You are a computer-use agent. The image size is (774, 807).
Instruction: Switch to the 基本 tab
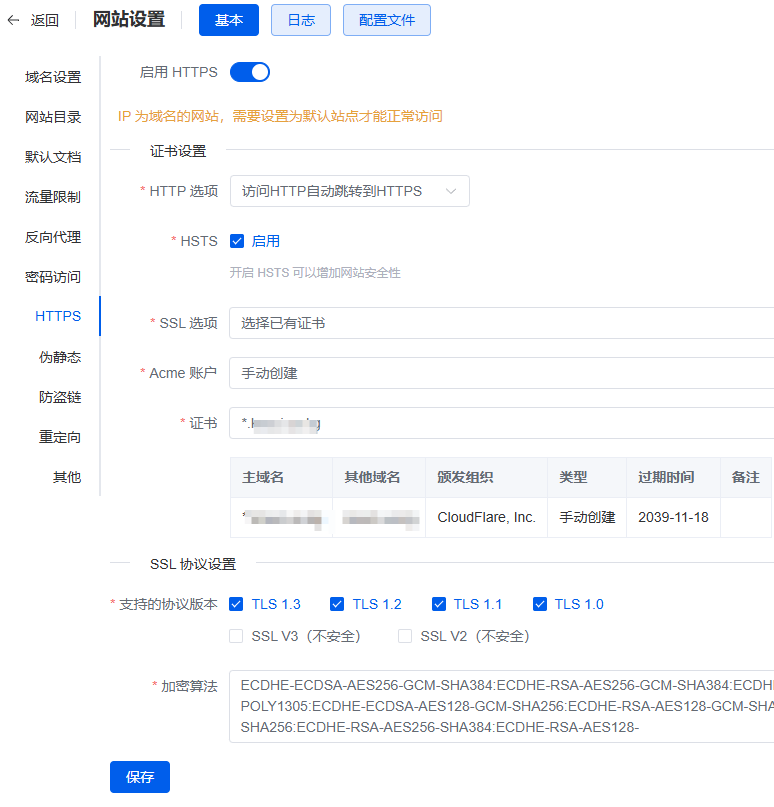click(x=229, y=20)
